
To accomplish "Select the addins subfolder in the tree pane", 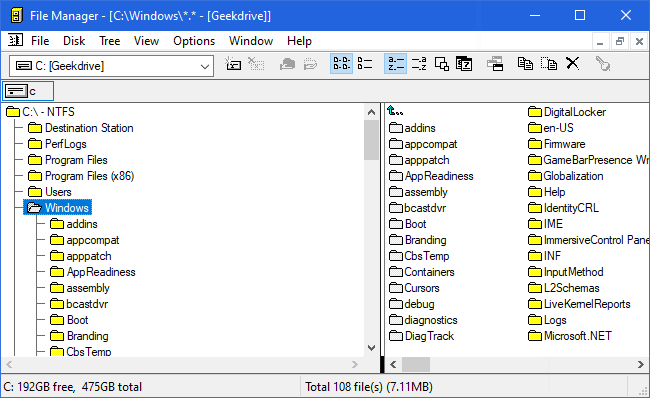I will (x=74, y=224).
